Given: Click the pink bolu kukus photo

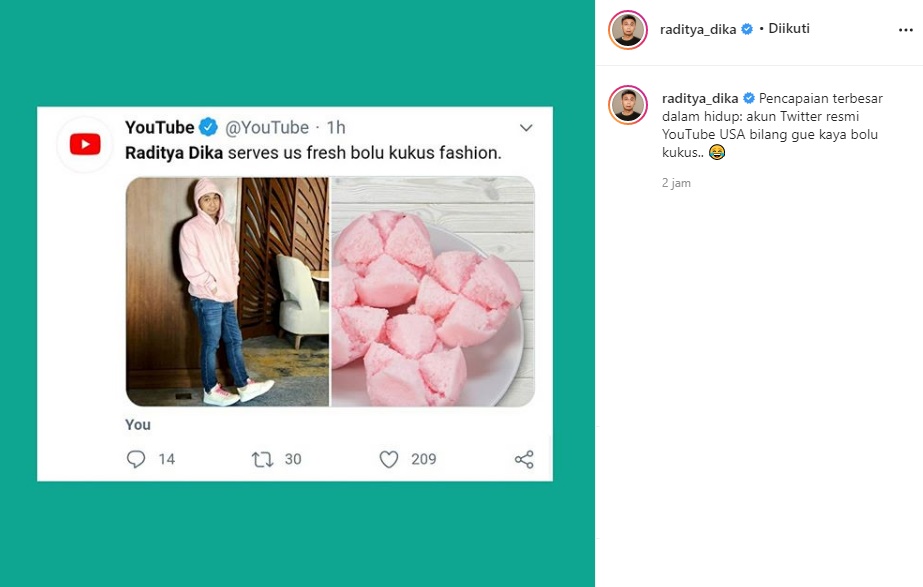Looking at the screenshot, I should [x=432, y=292].
